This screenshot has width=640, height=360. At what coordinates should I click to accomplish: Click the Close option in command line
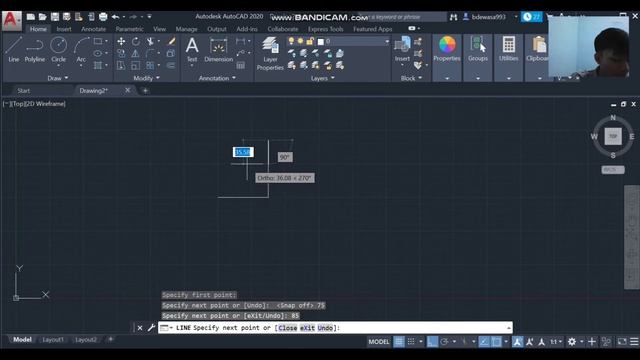click(x=288, y=328)
